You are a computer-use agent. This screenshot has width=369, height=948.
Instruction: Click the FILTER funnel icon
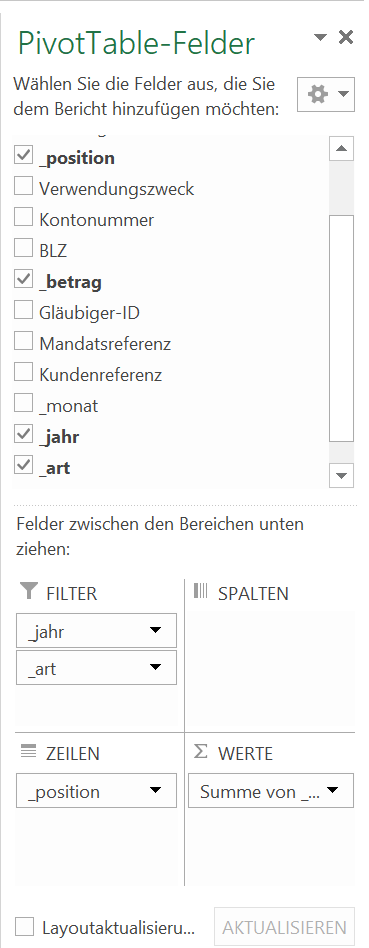(28, 591)
